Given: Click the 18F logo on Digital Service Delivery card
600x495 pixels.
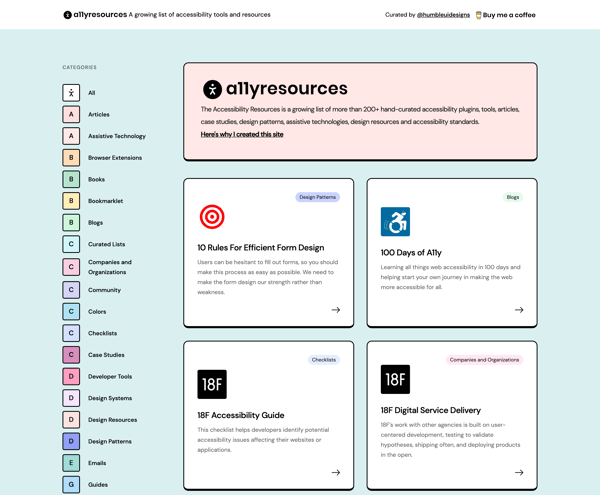Looking at the screenshot, I should (x=395, y=379).
